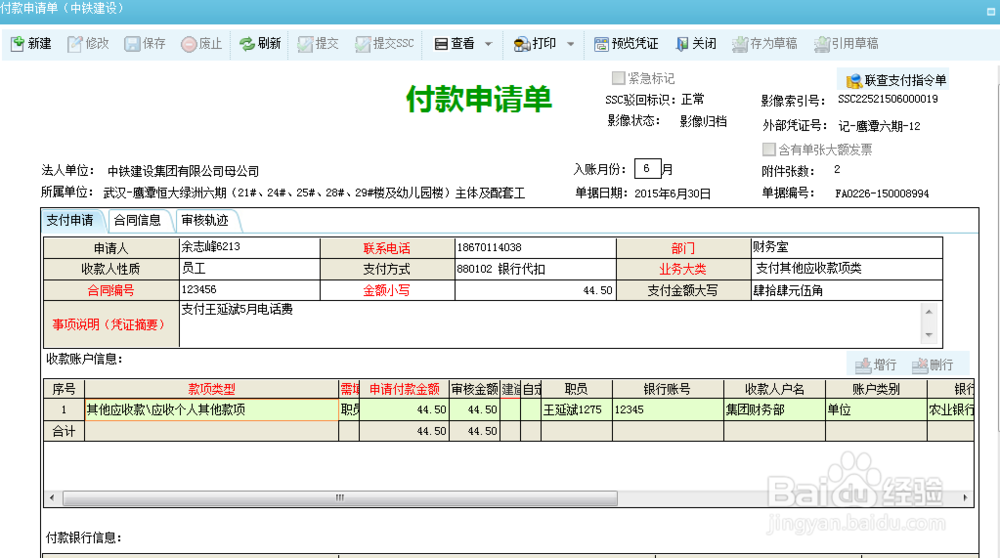Click the 新建 (New) toolbar icon
The width and height of the screenshot is (1000, 558).
[18, 43]
